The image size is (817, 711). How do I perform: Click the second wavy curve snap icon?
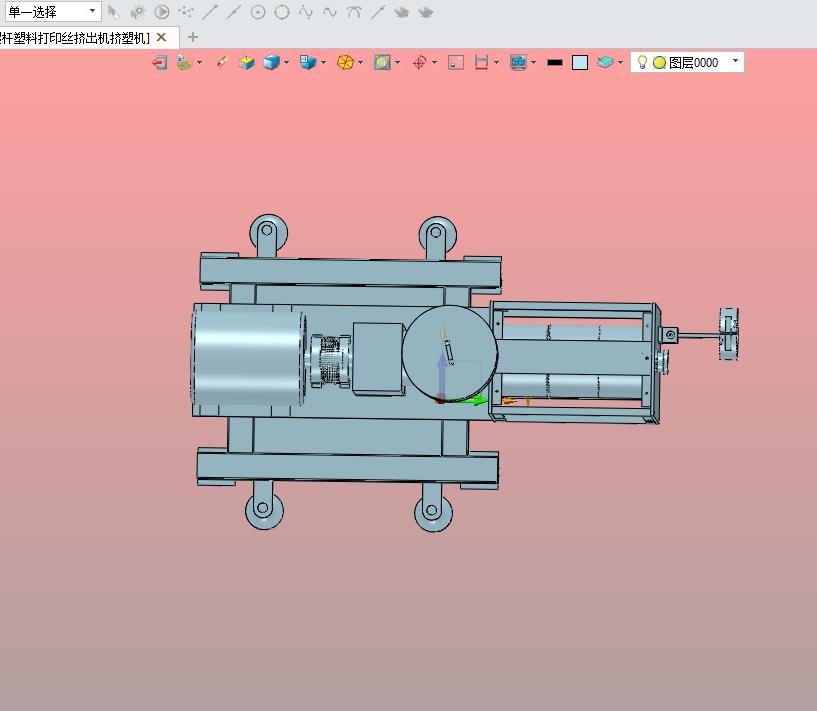[x=330, y=12]
